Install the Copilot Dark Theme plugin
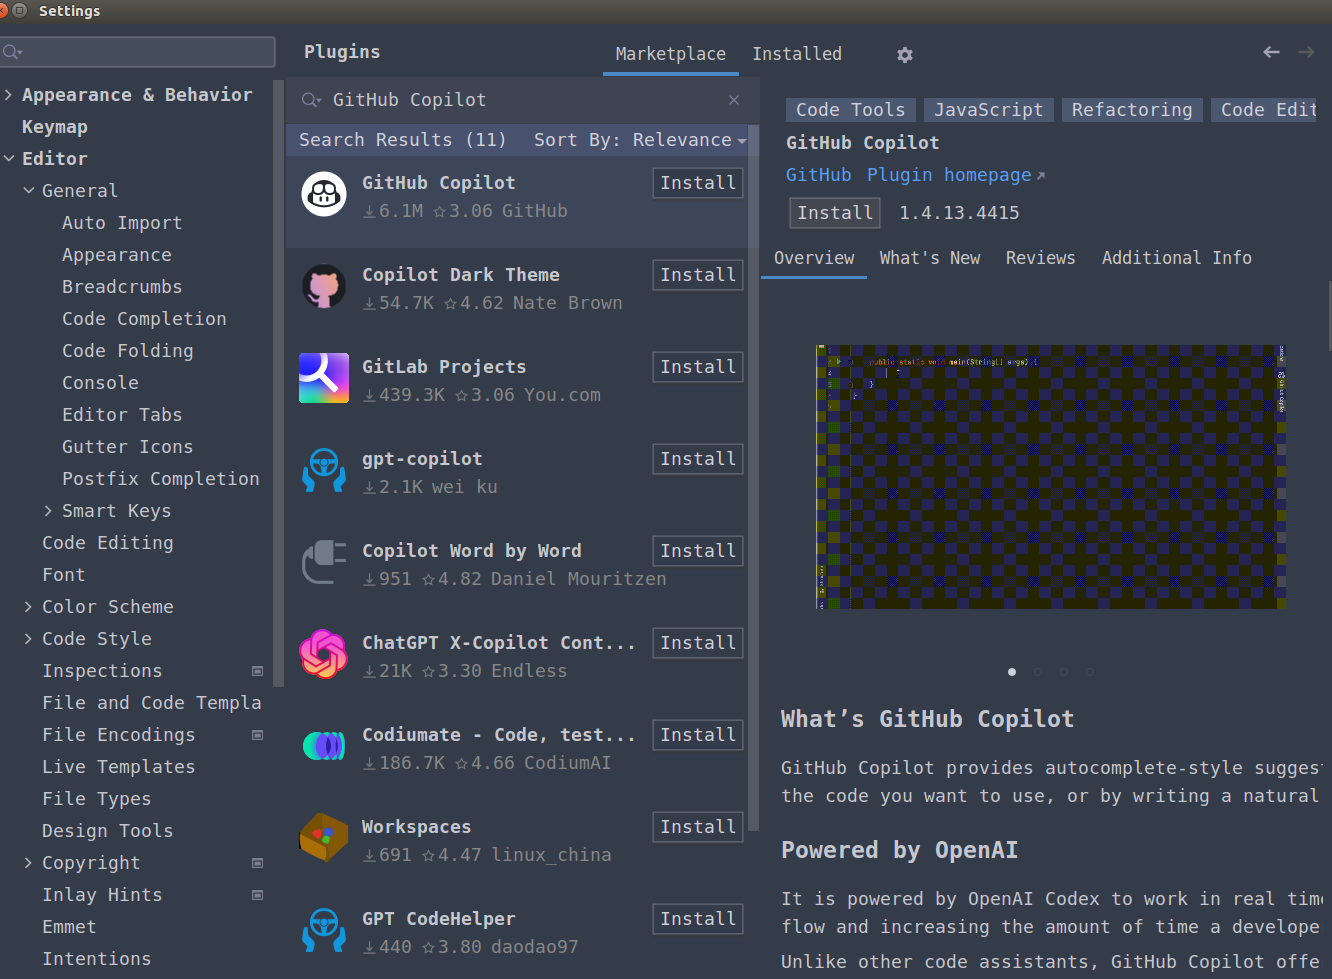 tap(698, 275)
